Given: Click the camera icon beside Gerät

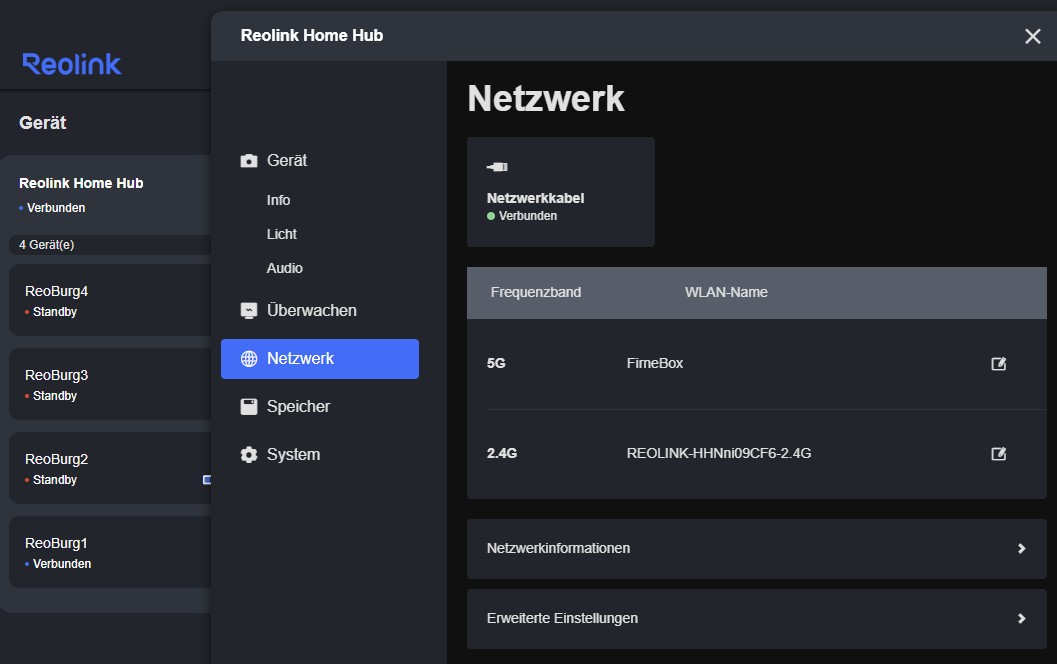Looking at the screenshot, I should 249,161.
